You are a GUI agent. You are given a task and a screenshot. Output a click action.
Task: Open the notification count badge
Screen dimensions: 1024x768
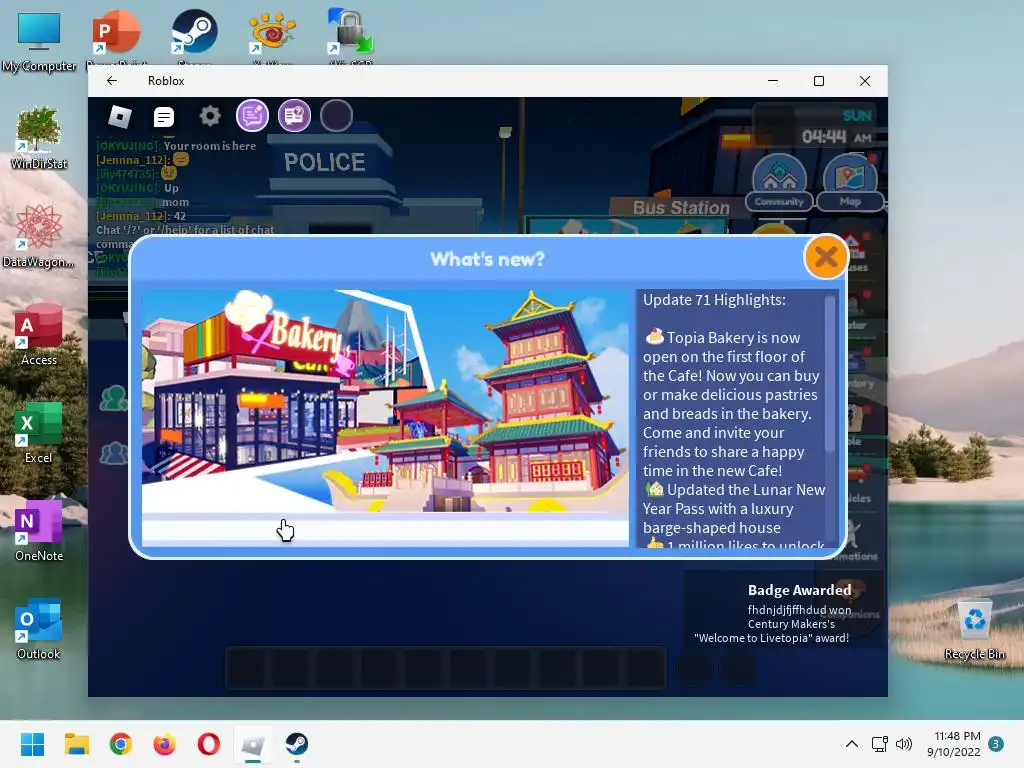[996, 744]
